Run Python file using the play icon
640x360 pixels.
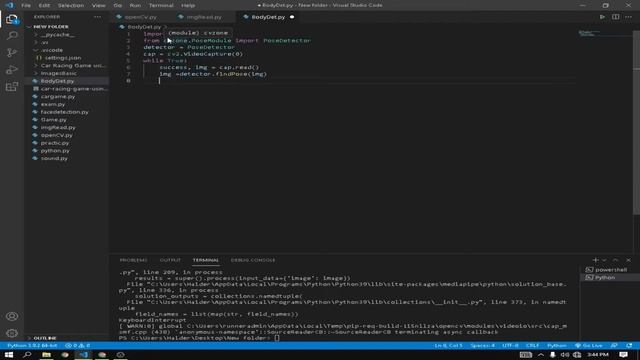tap(602, 17)
